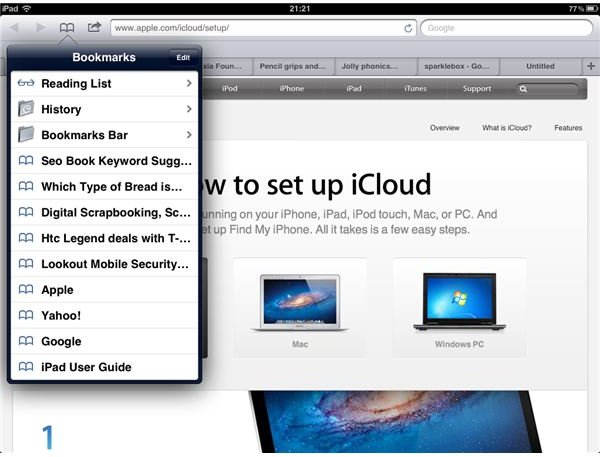600x457 pixels.
Task: Click the History folder icon
Action: (26, 109)
